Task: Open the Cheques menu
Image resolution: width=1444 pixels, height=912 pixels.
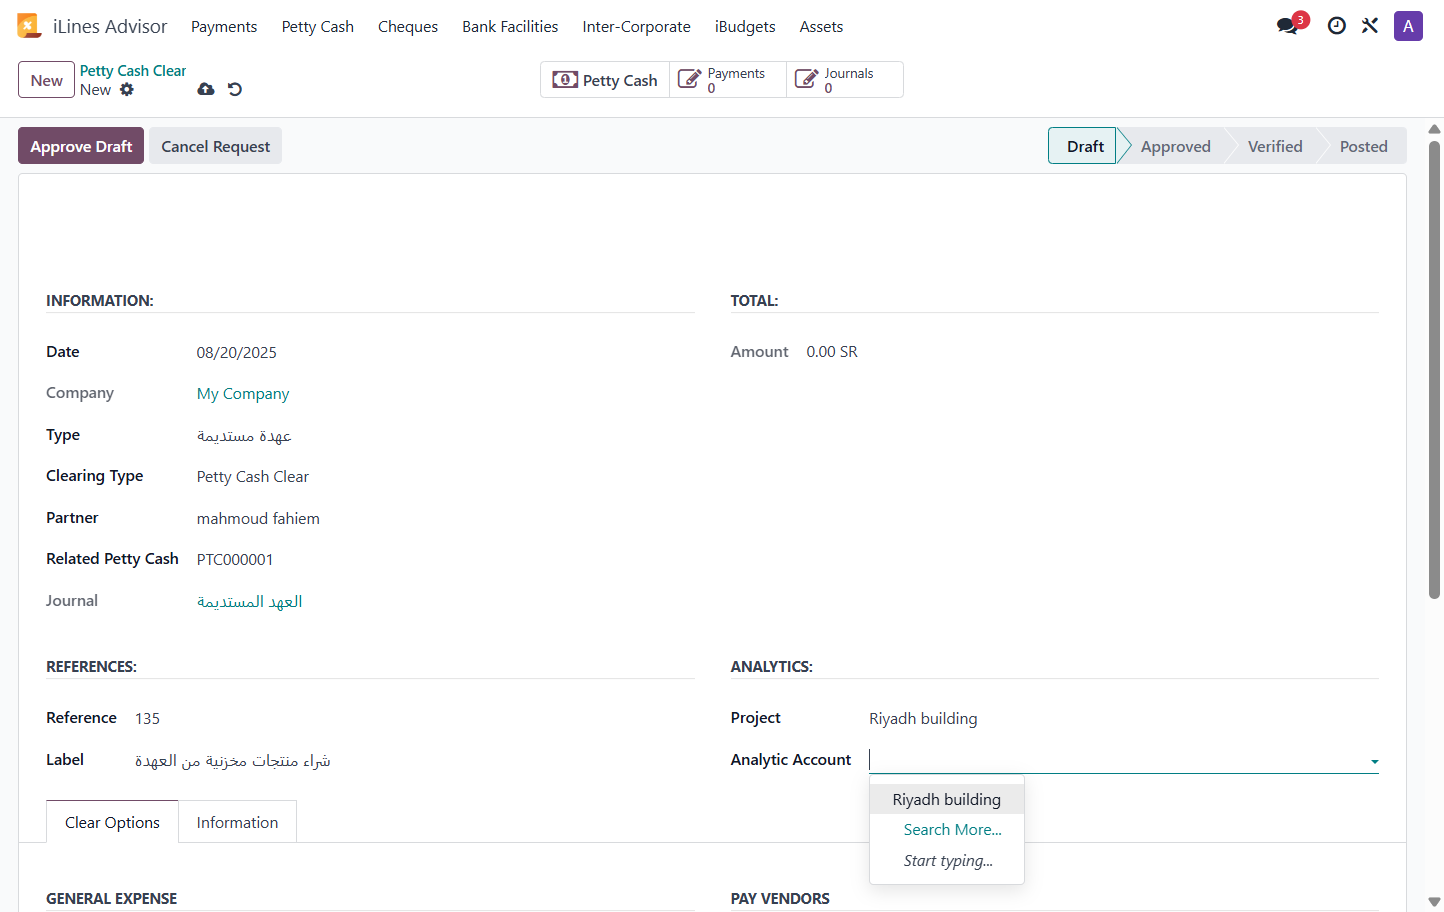Action: [x=408, y=27]
